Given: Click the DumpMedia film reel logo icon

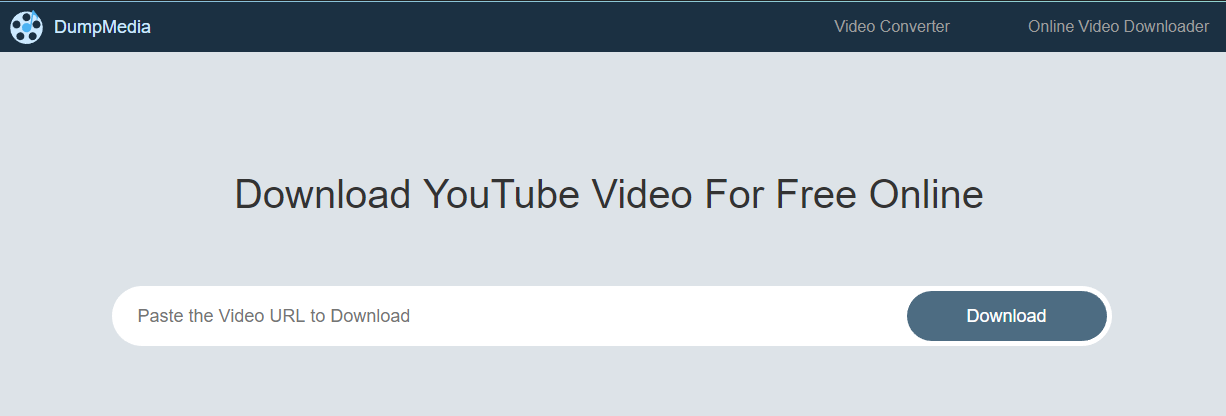Looking at the screenshot, I should 26,27.
